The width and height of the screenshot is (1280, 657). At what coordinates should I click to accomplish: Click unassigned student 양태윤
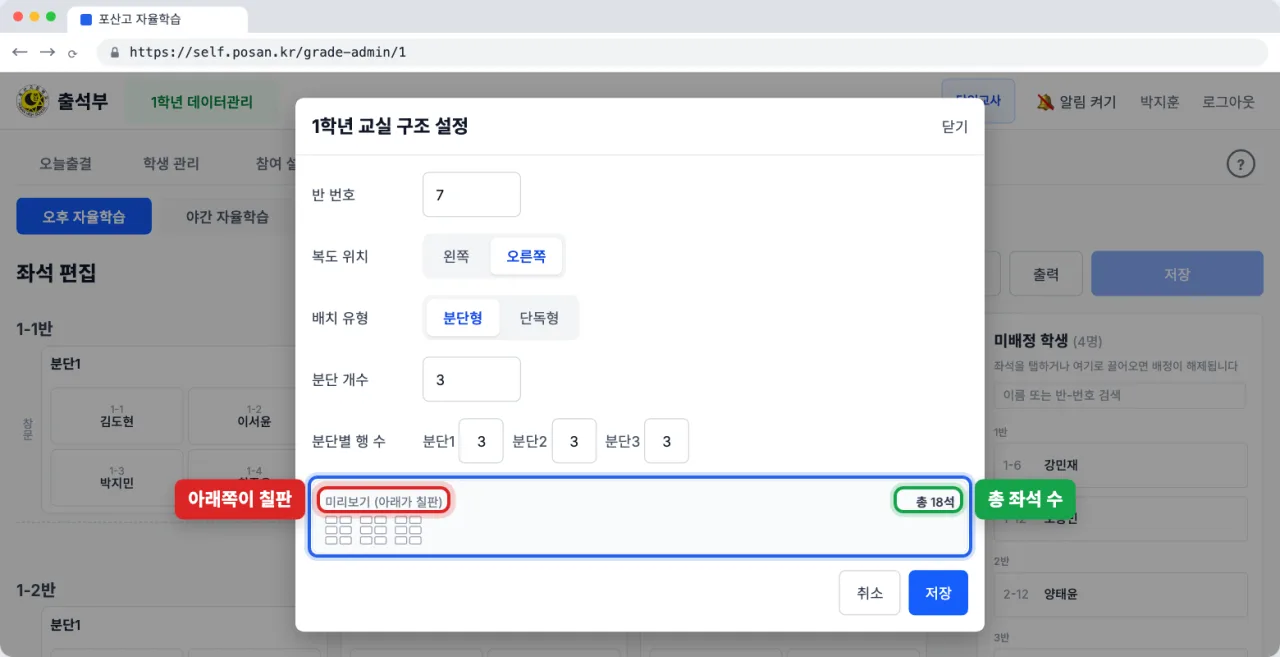point(1121,594)
